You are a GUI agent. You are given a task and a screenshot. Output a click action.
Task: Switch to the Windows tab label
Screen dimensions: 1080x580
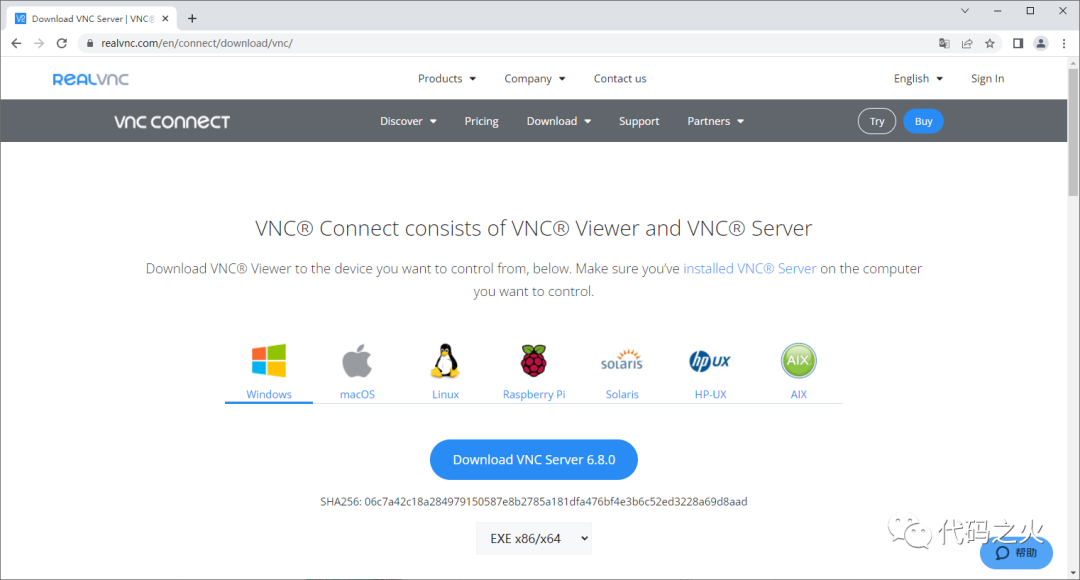click(269, 394)
